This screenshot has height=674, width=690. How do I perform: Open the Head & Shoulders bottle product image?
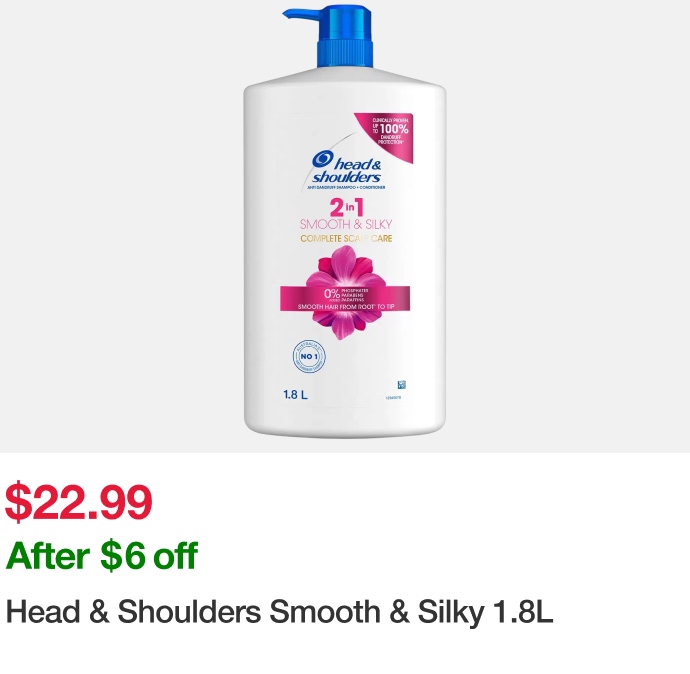[345, 222]
